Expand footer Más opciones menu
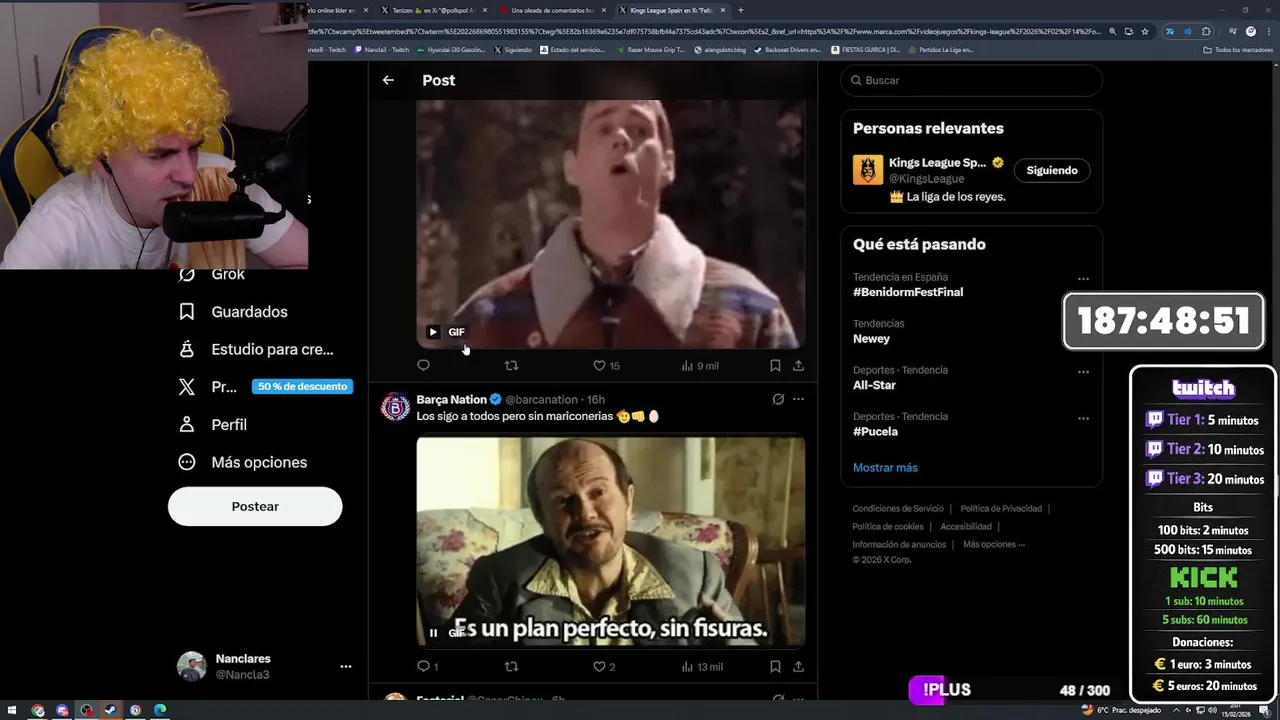This screenshot has height=720, width=1280. pos(994,544)
